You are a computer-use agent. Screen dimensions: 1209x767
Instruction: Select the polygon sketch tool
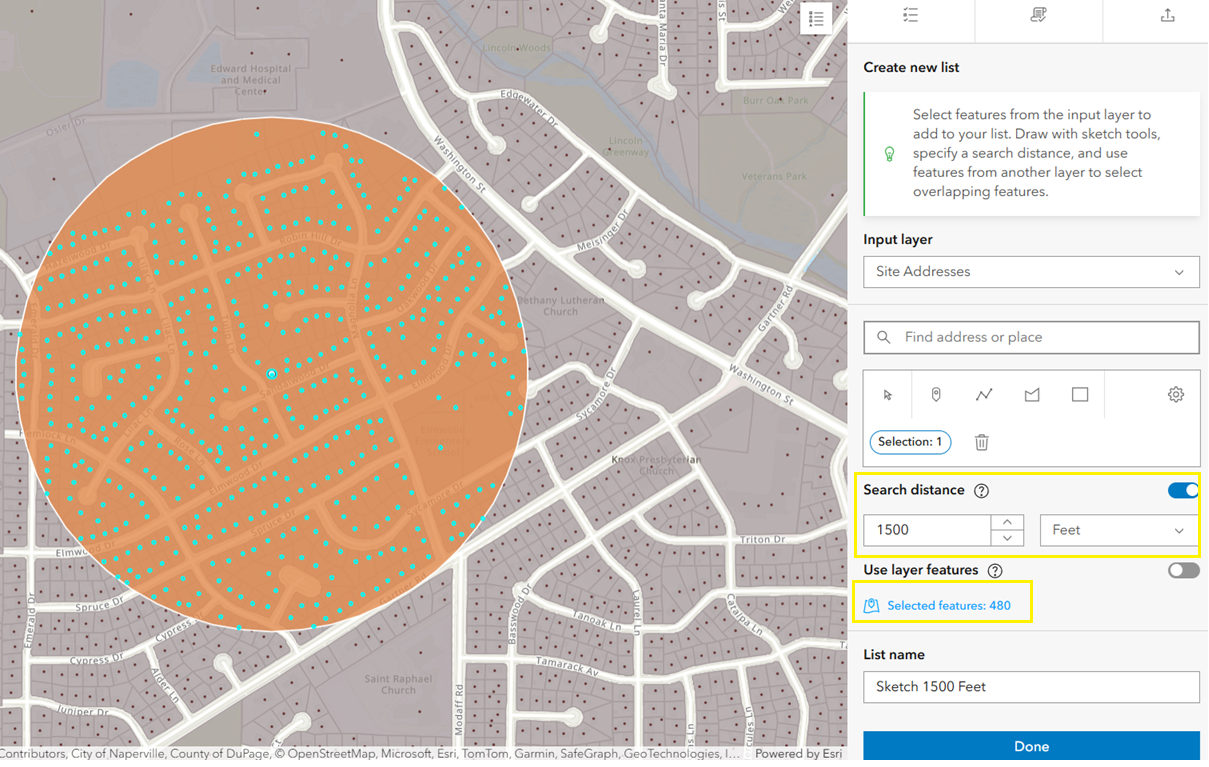pyautogui.click(x=1032, y=395)
